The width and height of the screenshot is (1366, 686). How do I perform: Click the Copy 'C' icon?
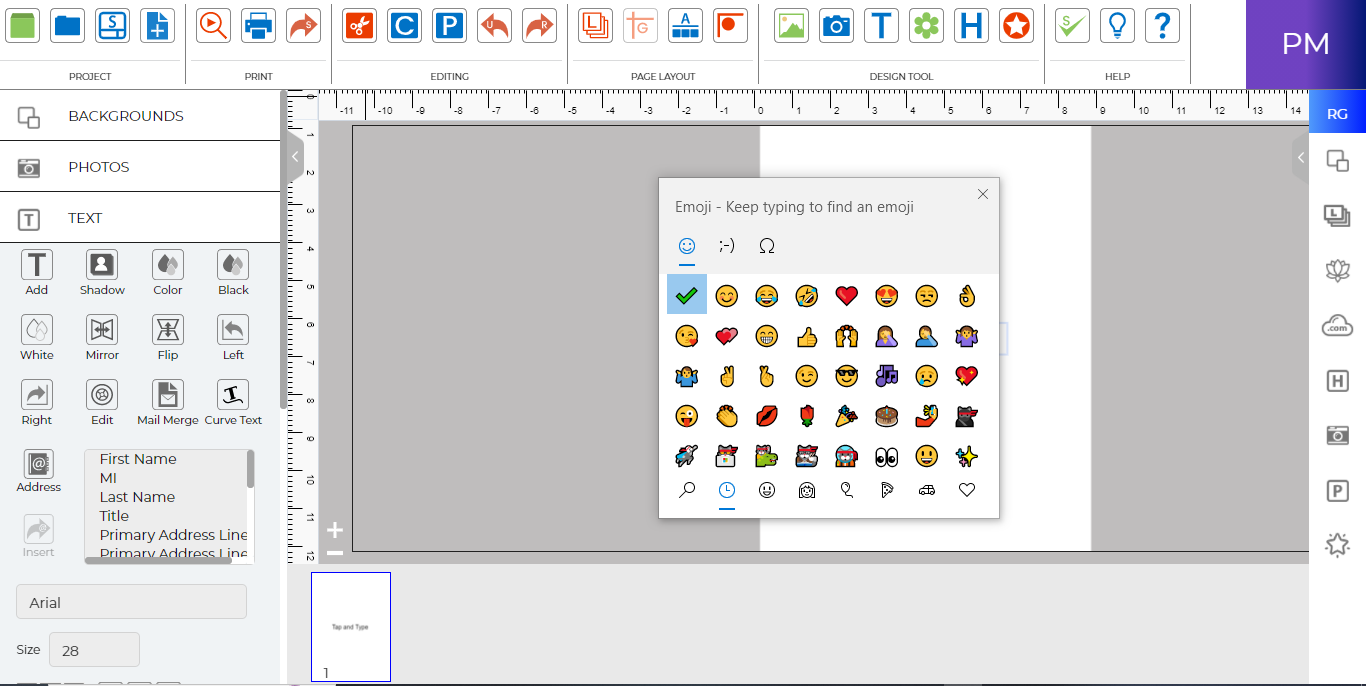404,25
